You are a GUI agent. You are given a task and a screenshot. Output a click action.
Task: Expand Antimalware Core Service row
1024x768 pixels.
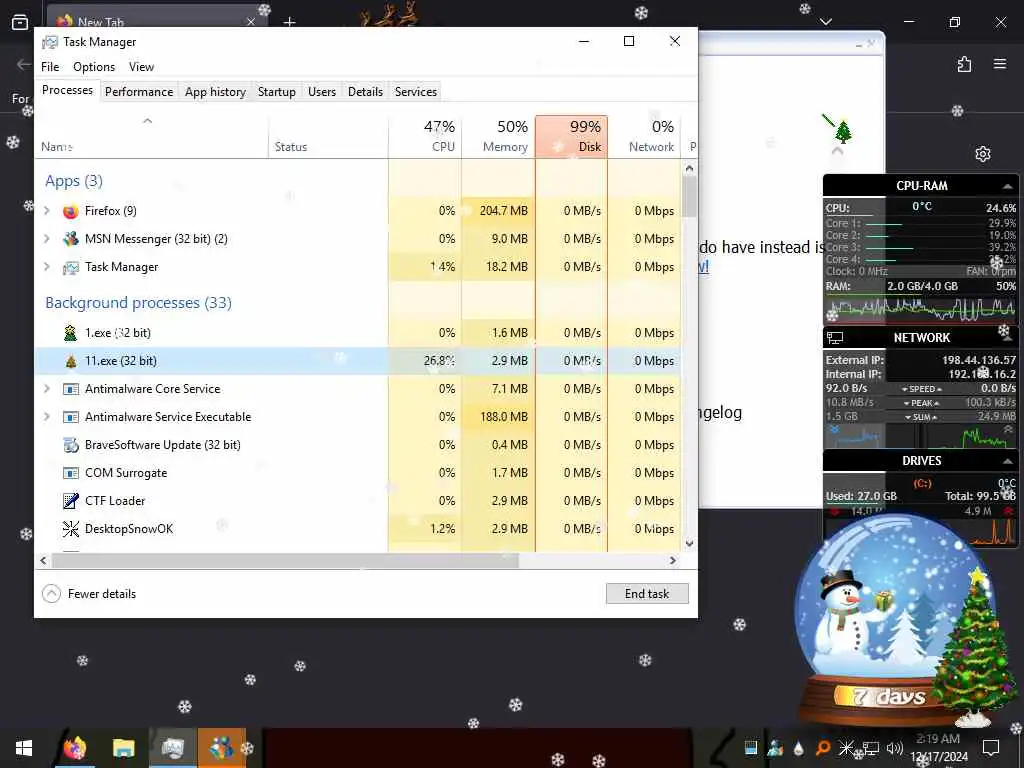pyautogui.click(x=47, y=389)
